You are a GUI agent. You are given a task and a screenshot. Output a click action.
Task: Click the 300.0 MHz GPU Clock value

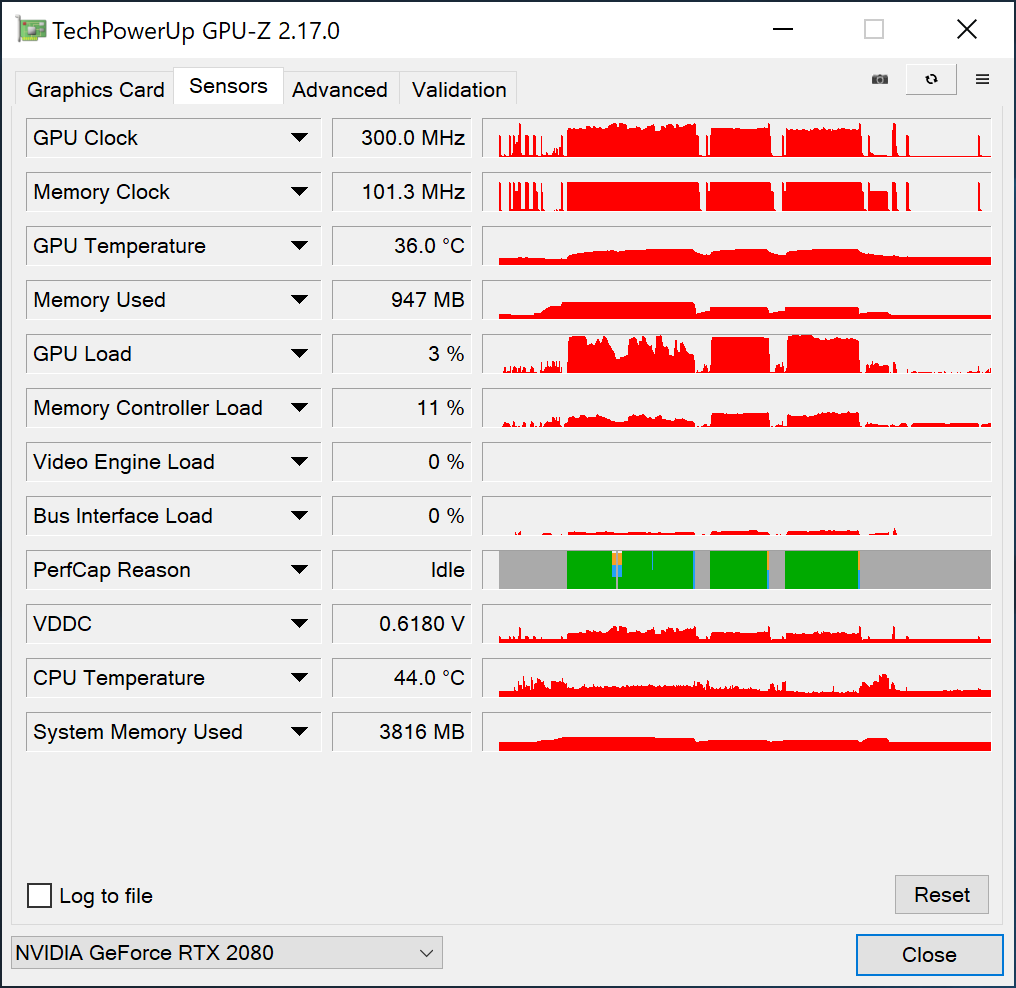click(402, 137)
